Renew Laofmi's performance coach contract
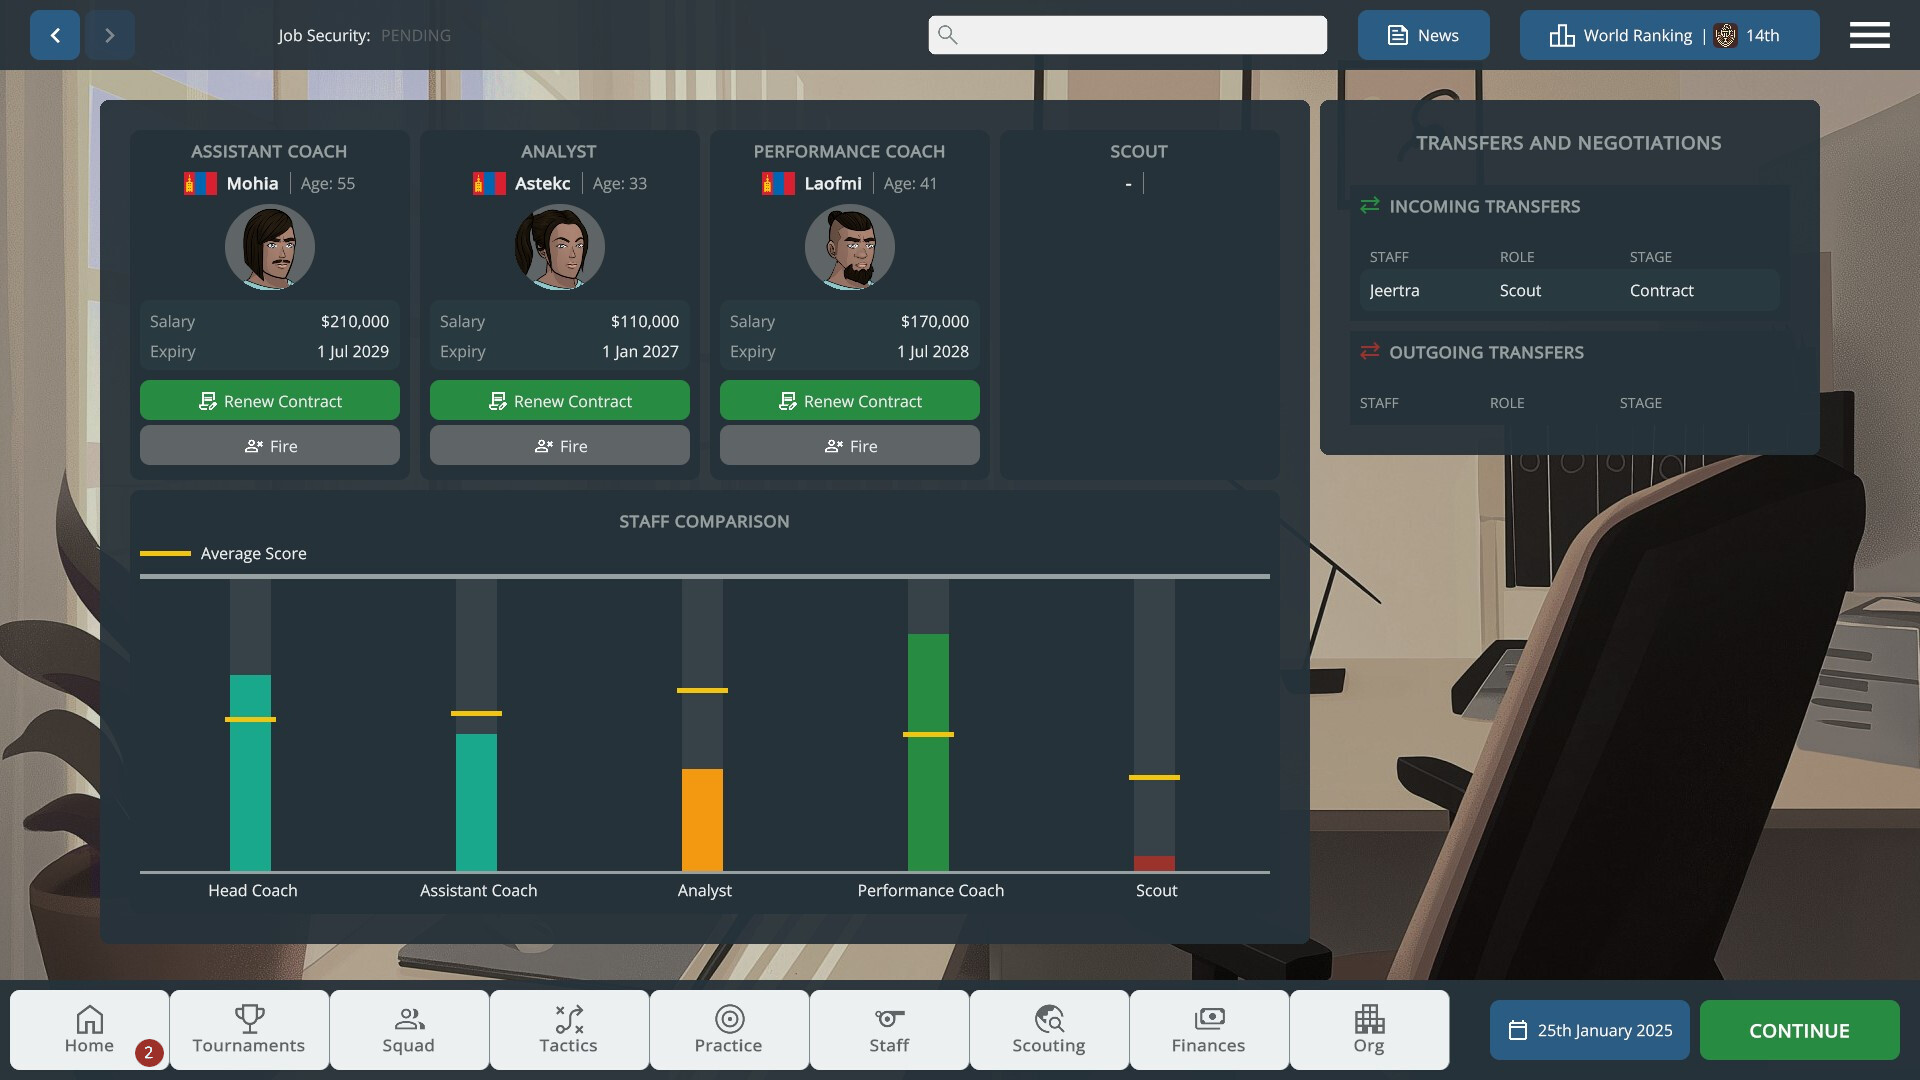Image resolution: width=1920 pixels, height=1080 pixels. tap(848, 400)
